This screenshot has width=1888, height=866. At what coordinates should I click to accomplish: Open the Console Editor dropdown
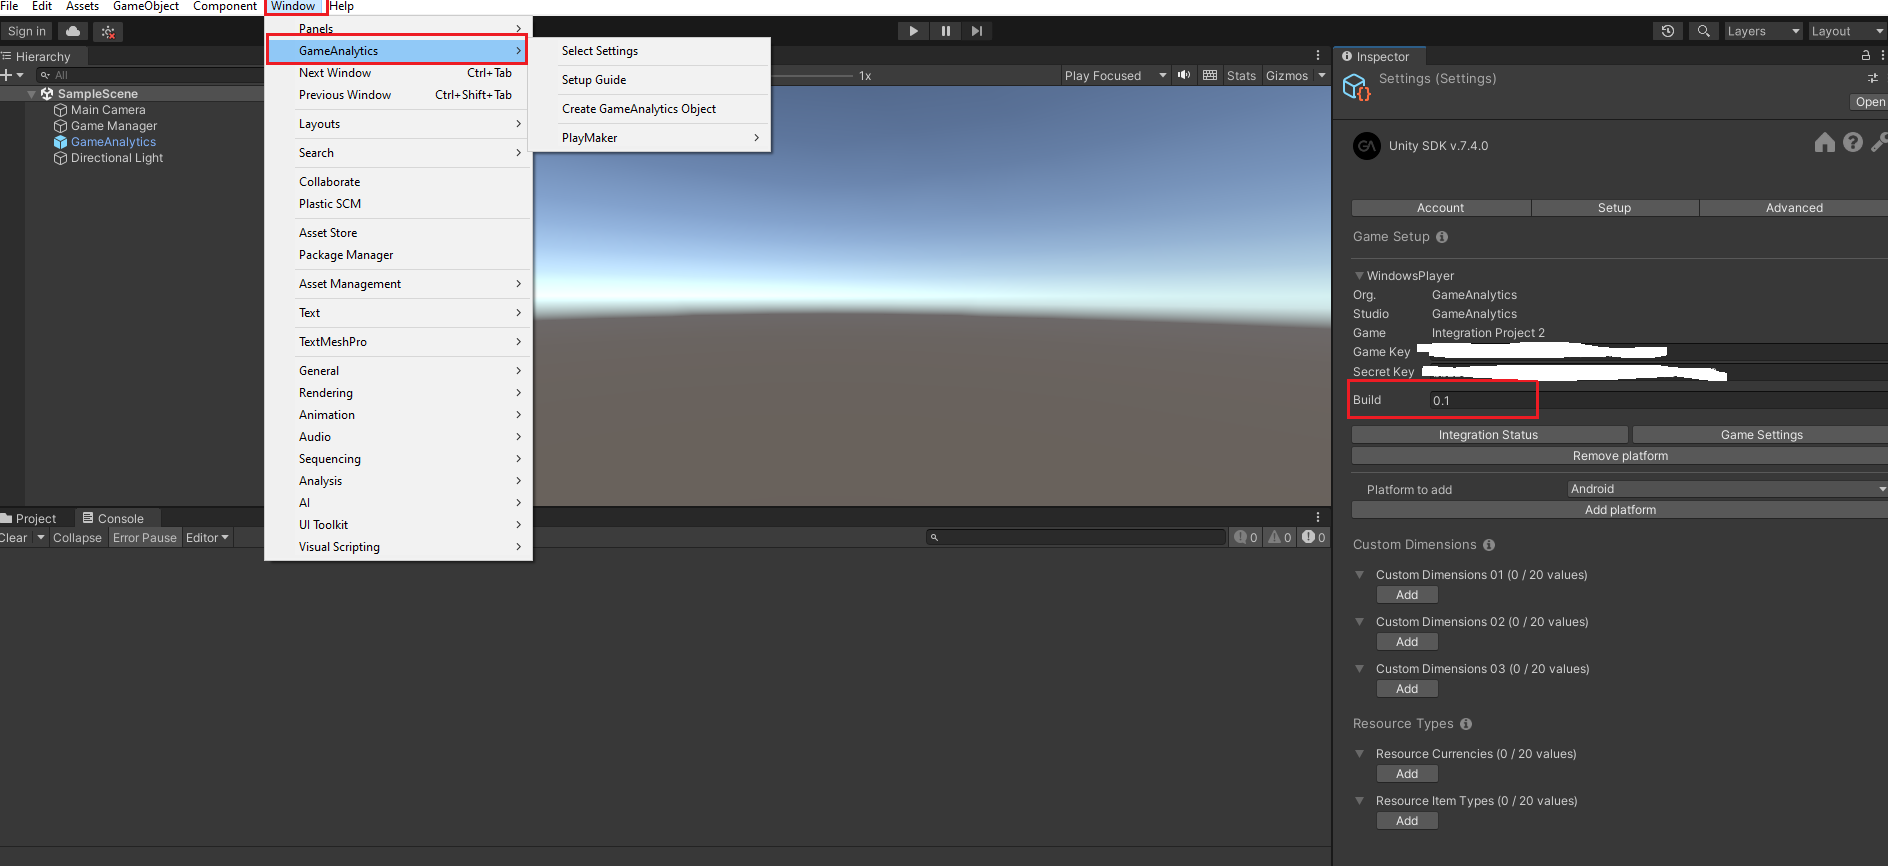207,538
